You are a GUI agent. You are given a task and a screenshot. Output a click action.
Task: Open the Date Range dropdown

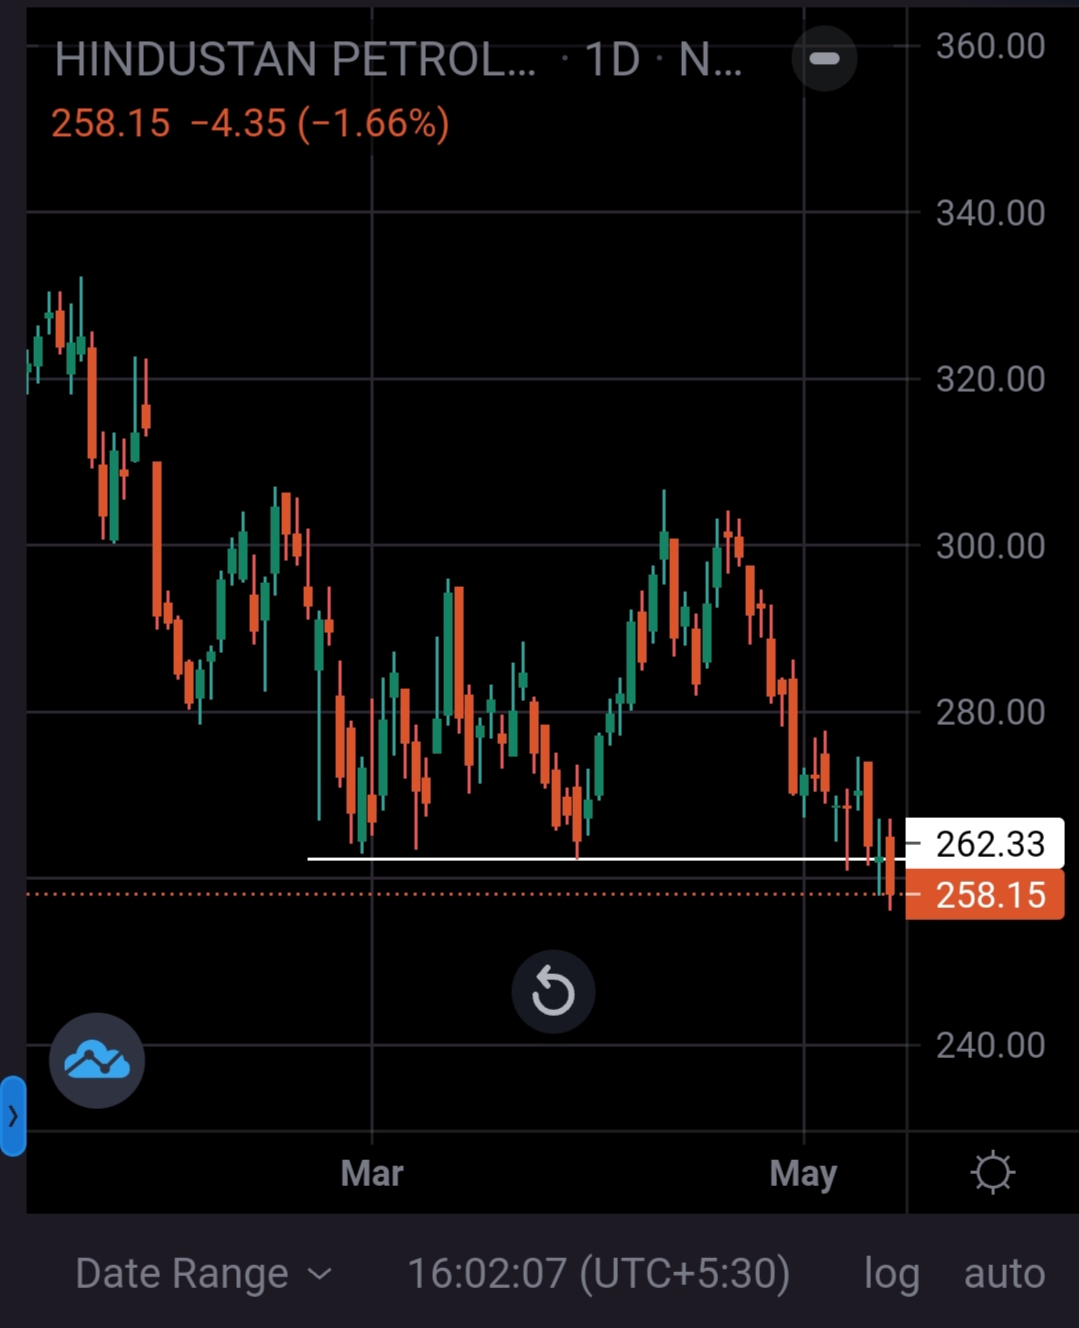[203, 1274]
